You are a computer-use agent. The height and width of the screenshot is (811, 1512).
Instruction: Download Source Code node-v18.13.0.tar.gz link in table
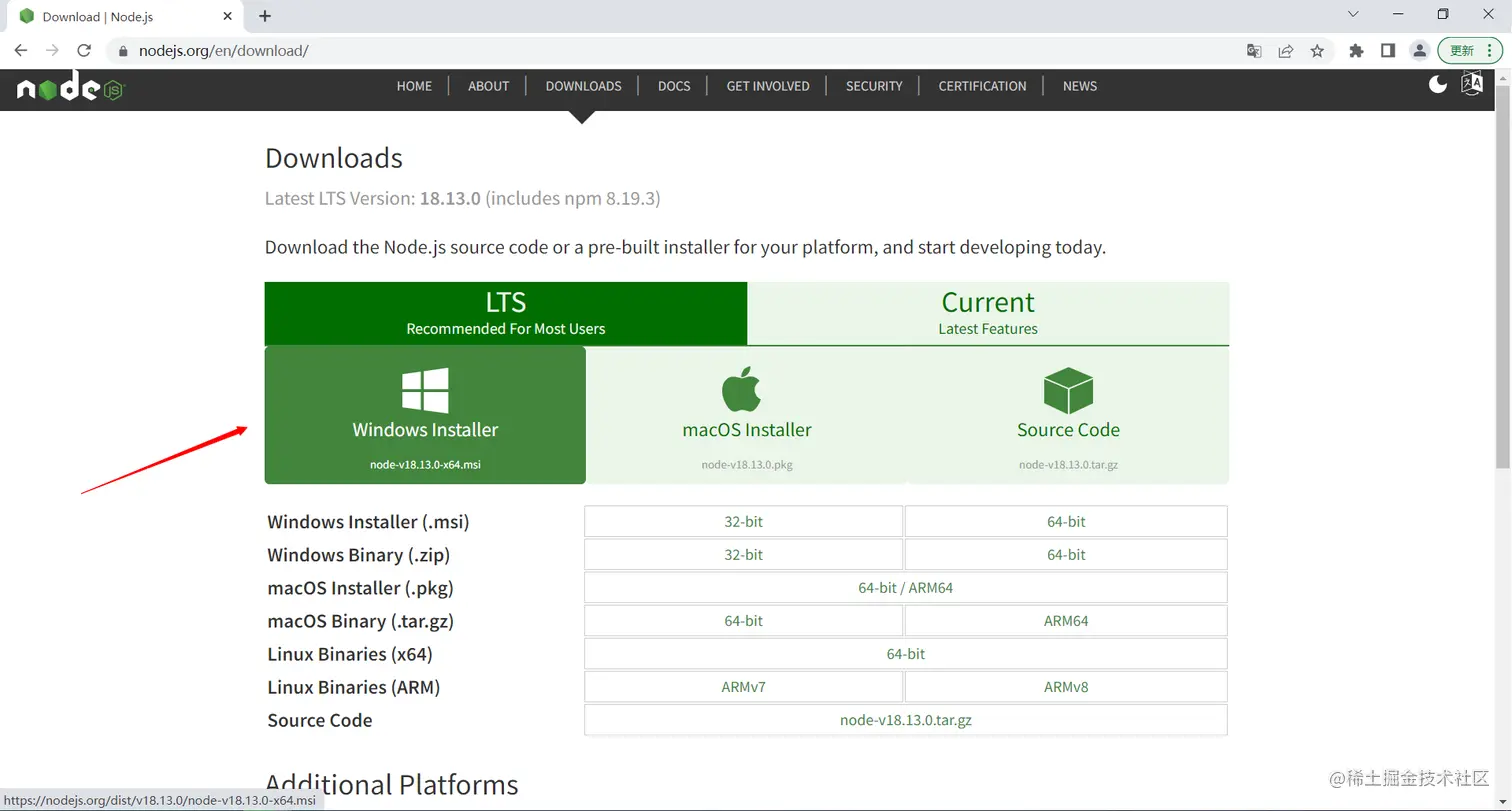[x=906, y=720]
